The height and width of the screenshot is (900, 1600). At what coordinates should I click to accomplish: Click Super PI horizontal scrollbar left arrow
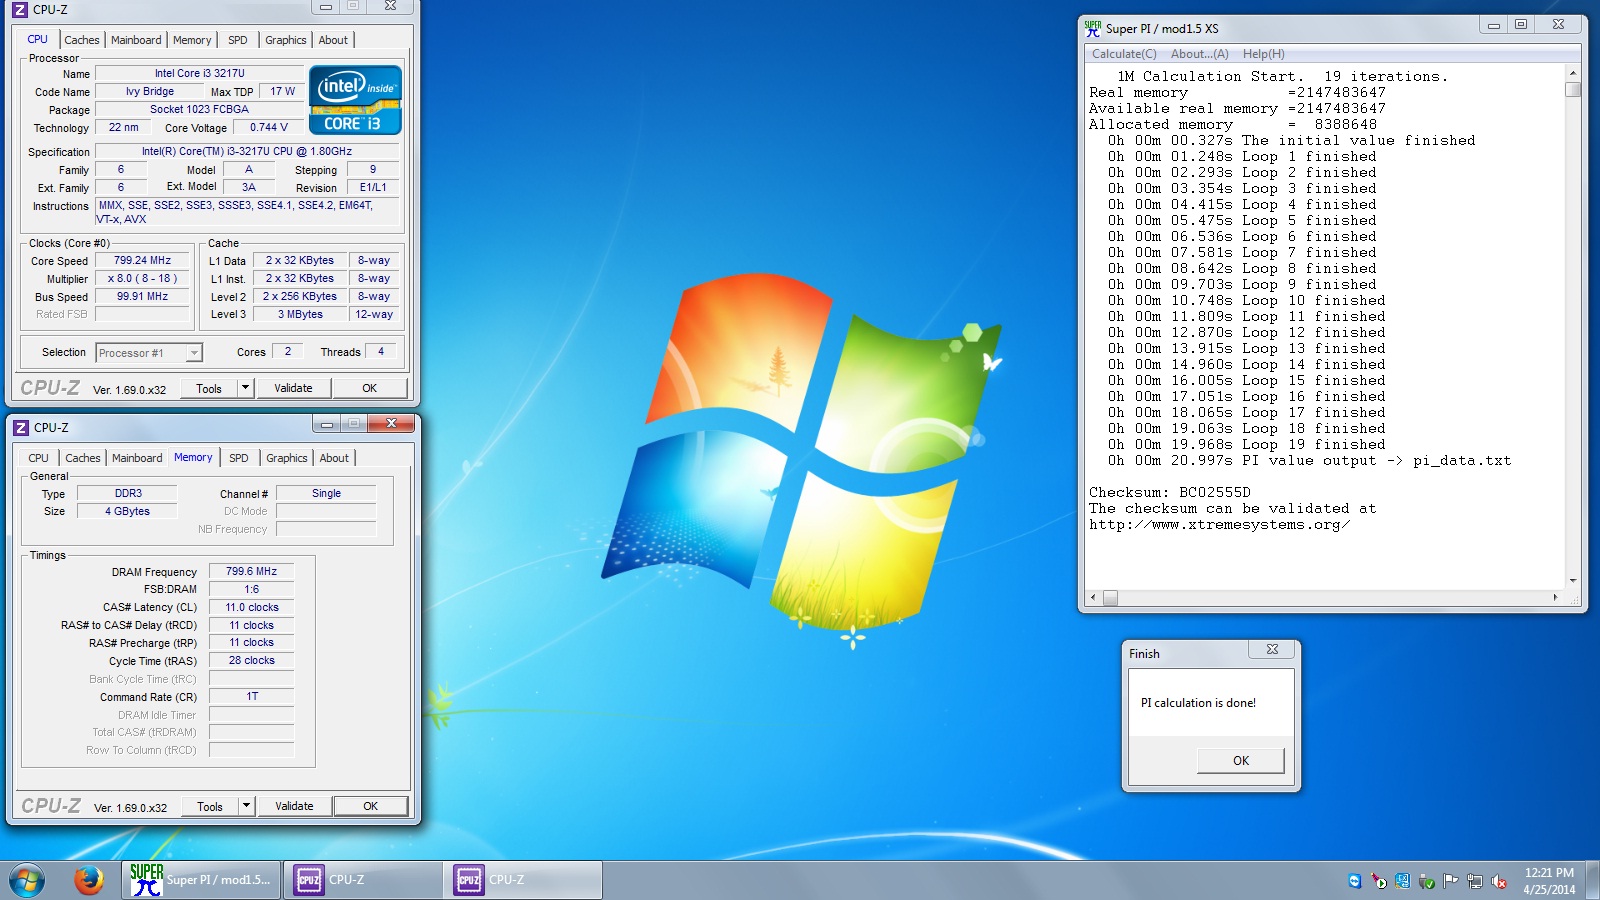coord(1093,598)
